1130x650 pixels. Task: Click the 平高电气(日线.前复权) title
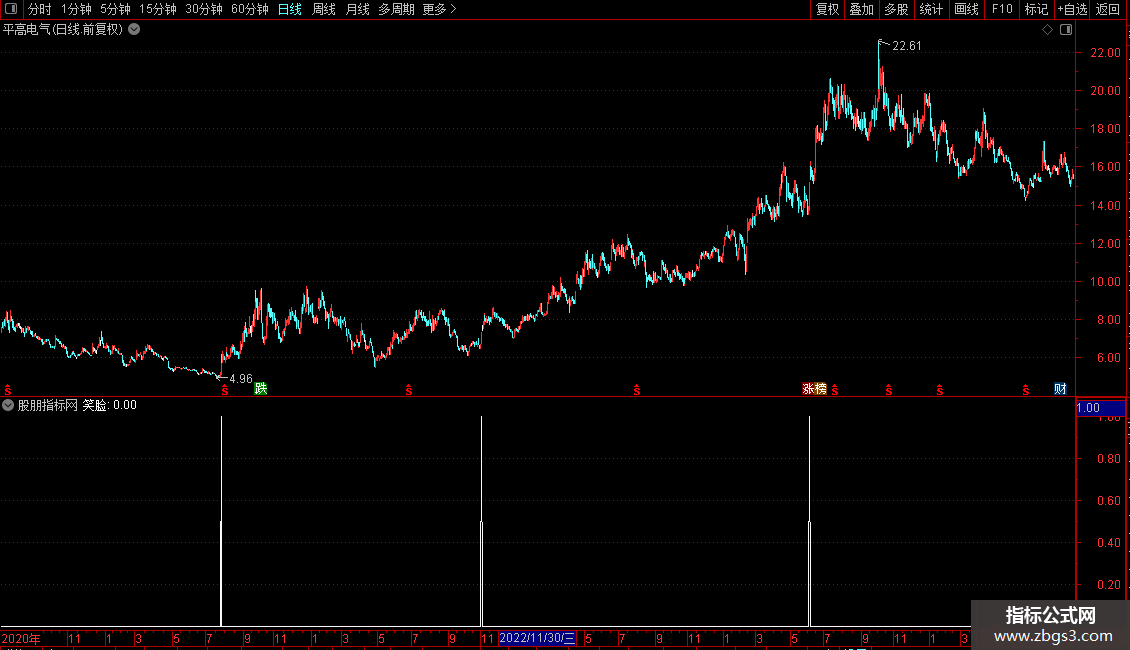click(x=63, y=30)
